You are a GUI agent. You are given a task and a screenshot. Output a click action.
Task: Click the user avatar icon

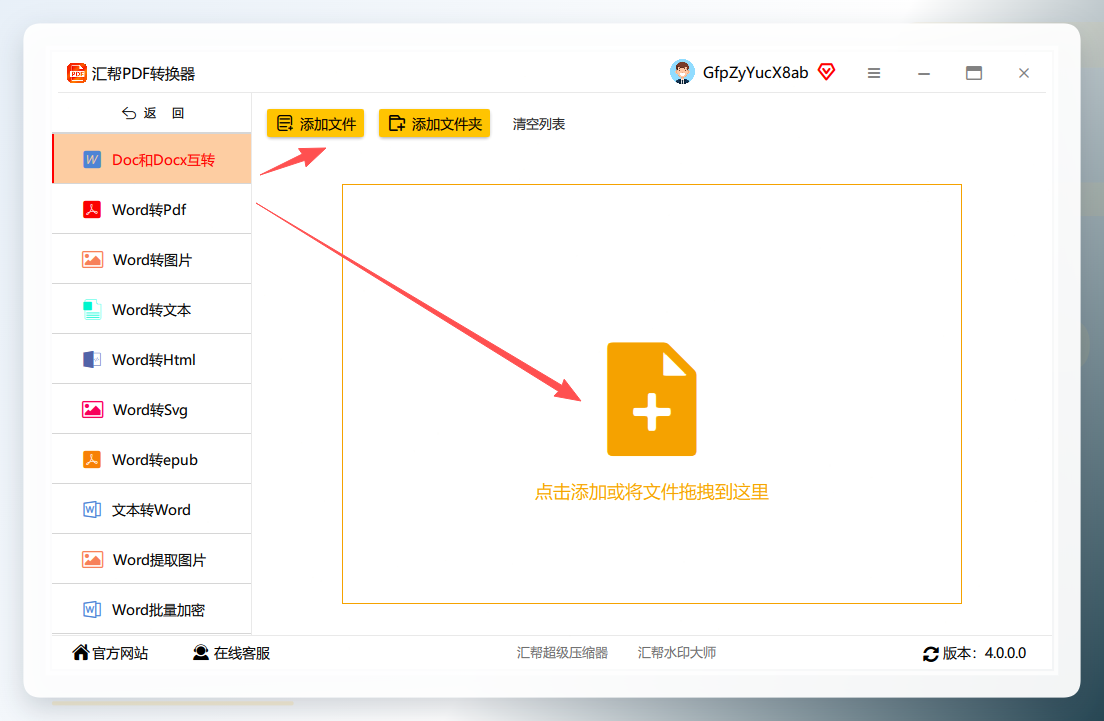point(682,72)
